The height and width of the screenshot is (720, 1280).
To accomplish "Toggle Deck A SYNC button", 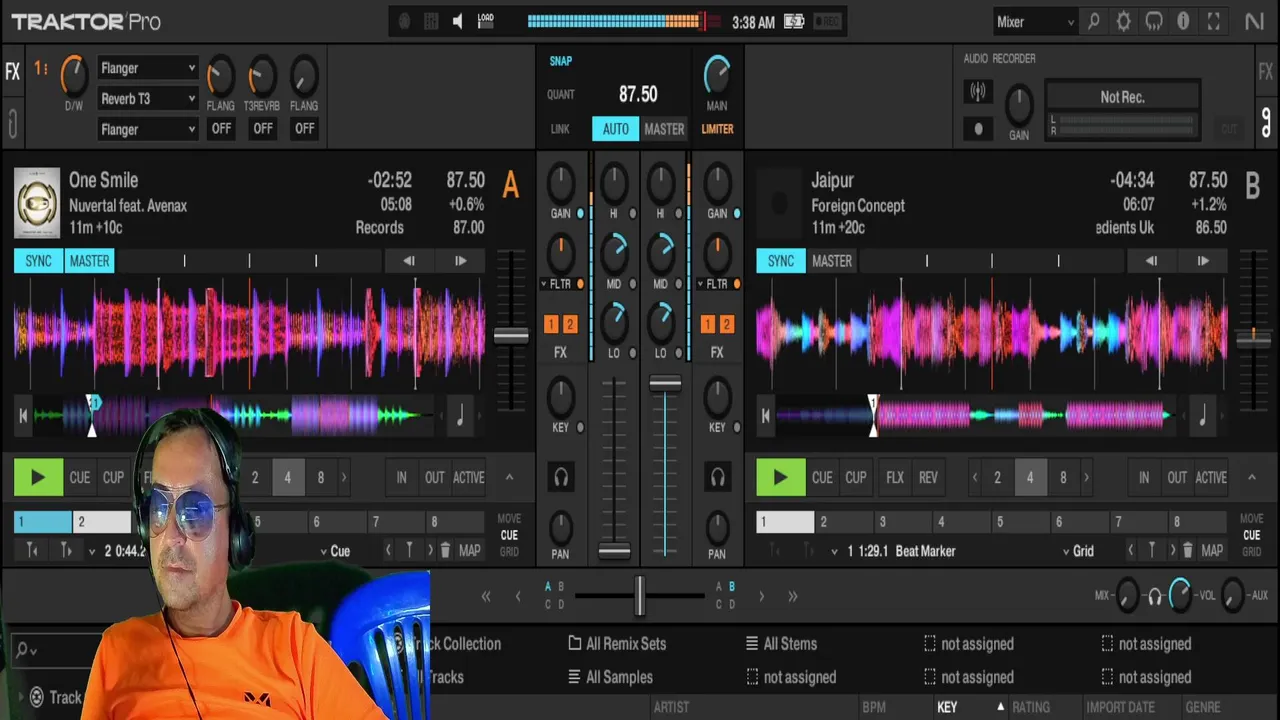I will pyautogui.click(x=38, y=261).
